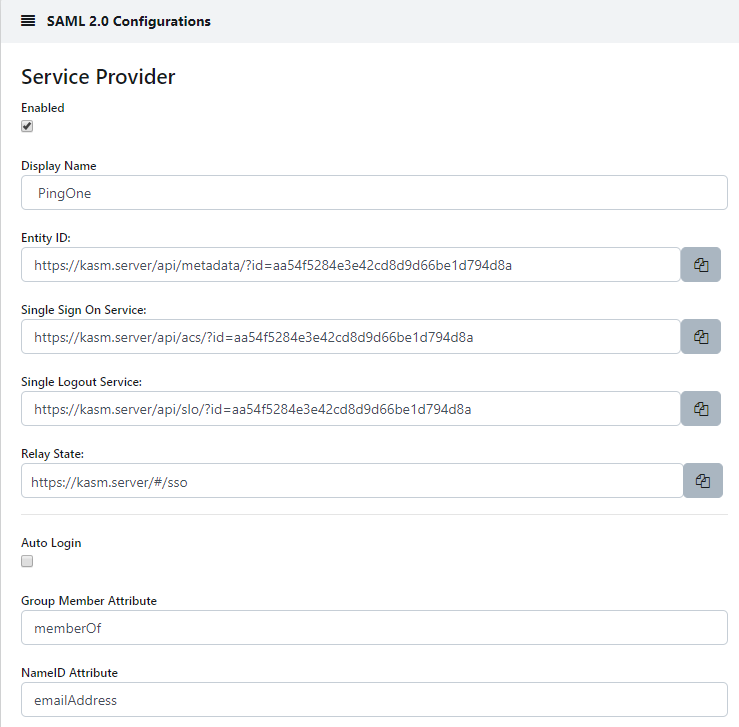The width and height of the screenshot is (739, 727).
Task: Click the "Auto Login" label text
Action: tap(51, 543)
